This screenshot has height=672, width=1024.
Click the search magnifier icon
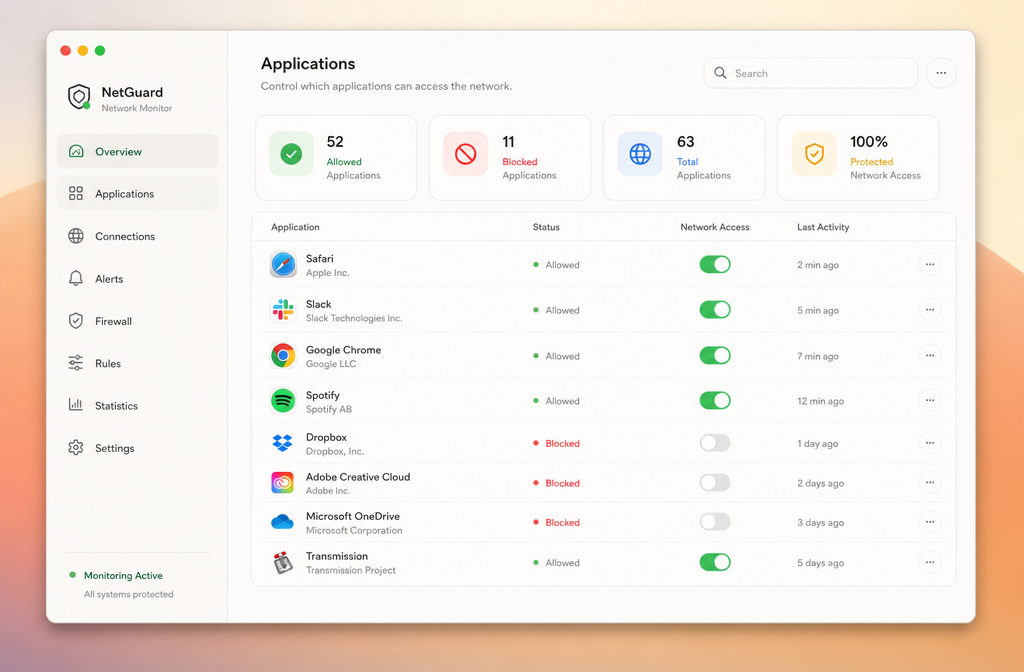(x=720, y=72)
